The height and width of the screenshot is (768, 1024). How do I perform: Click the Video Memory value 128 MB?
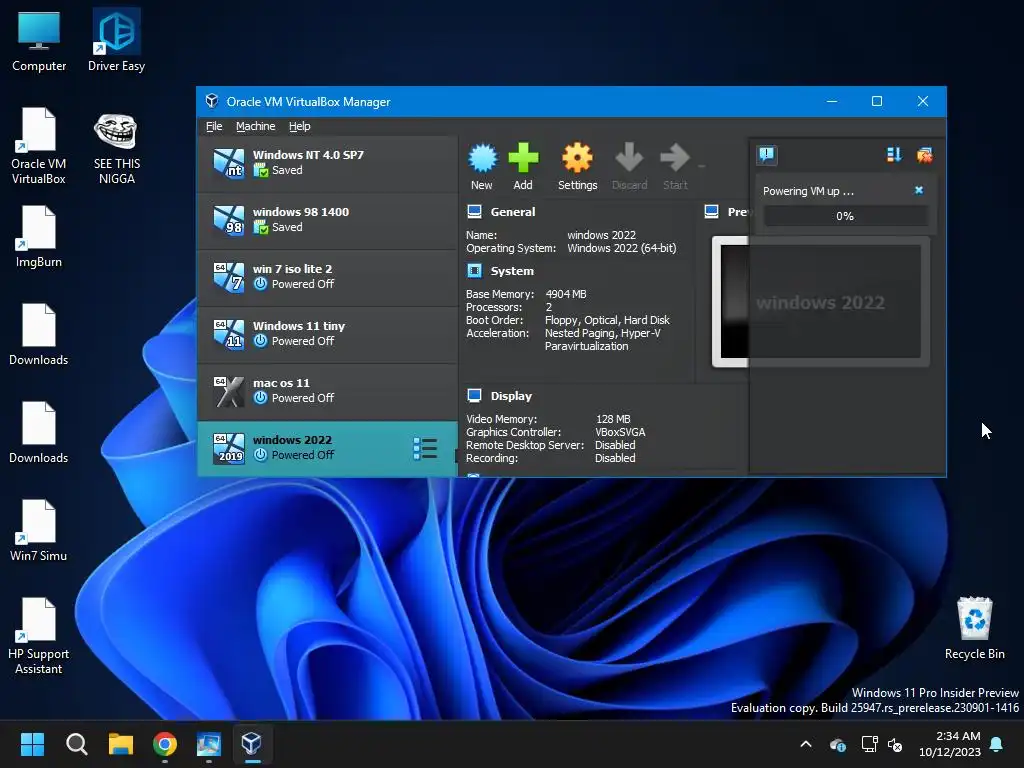point(613,419)
